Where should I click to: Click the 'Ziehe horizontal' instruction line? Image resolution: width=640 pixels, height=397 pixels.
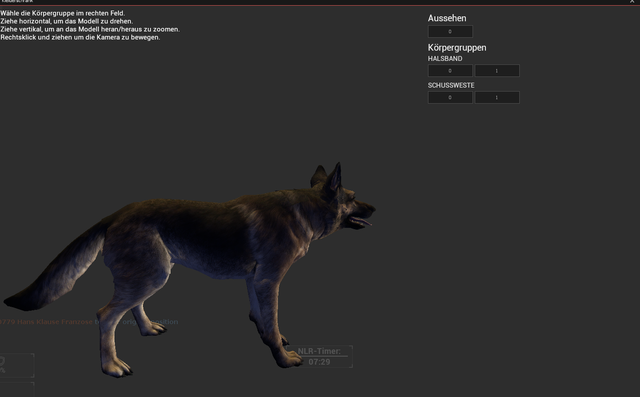pyautogui.click(x=67, y=21)
